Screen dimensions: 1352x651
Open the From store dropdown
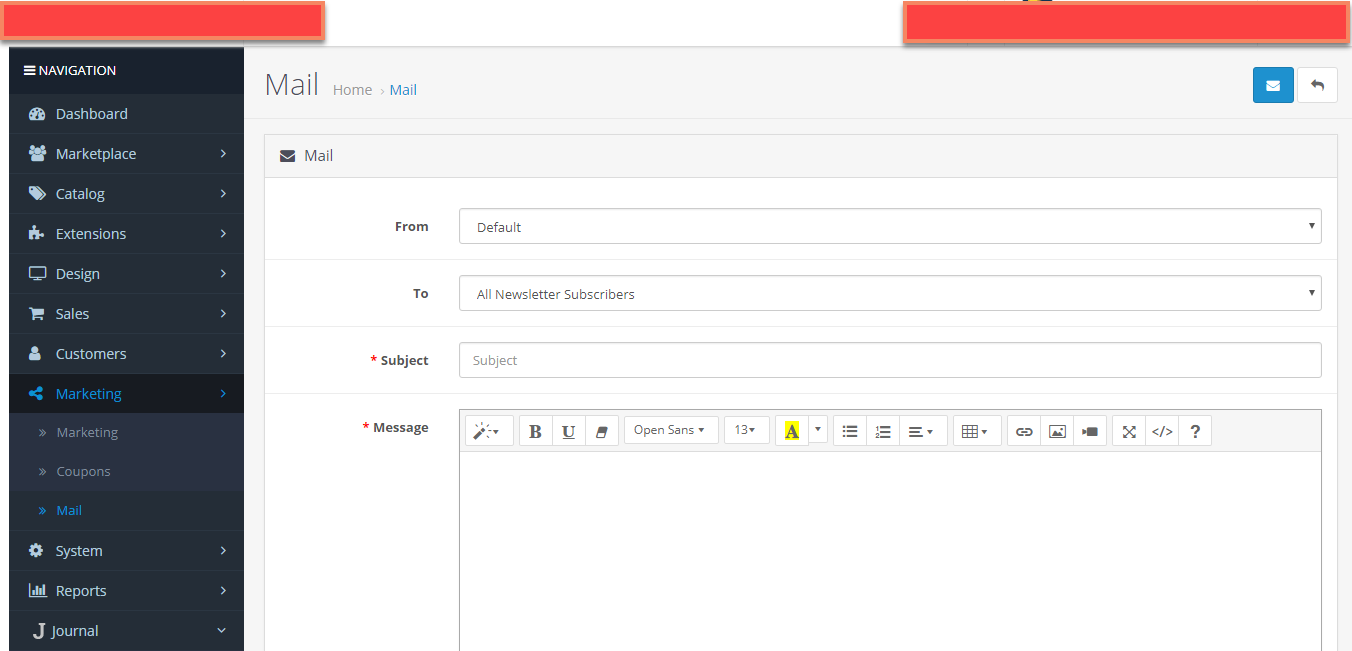pos(890,226)
